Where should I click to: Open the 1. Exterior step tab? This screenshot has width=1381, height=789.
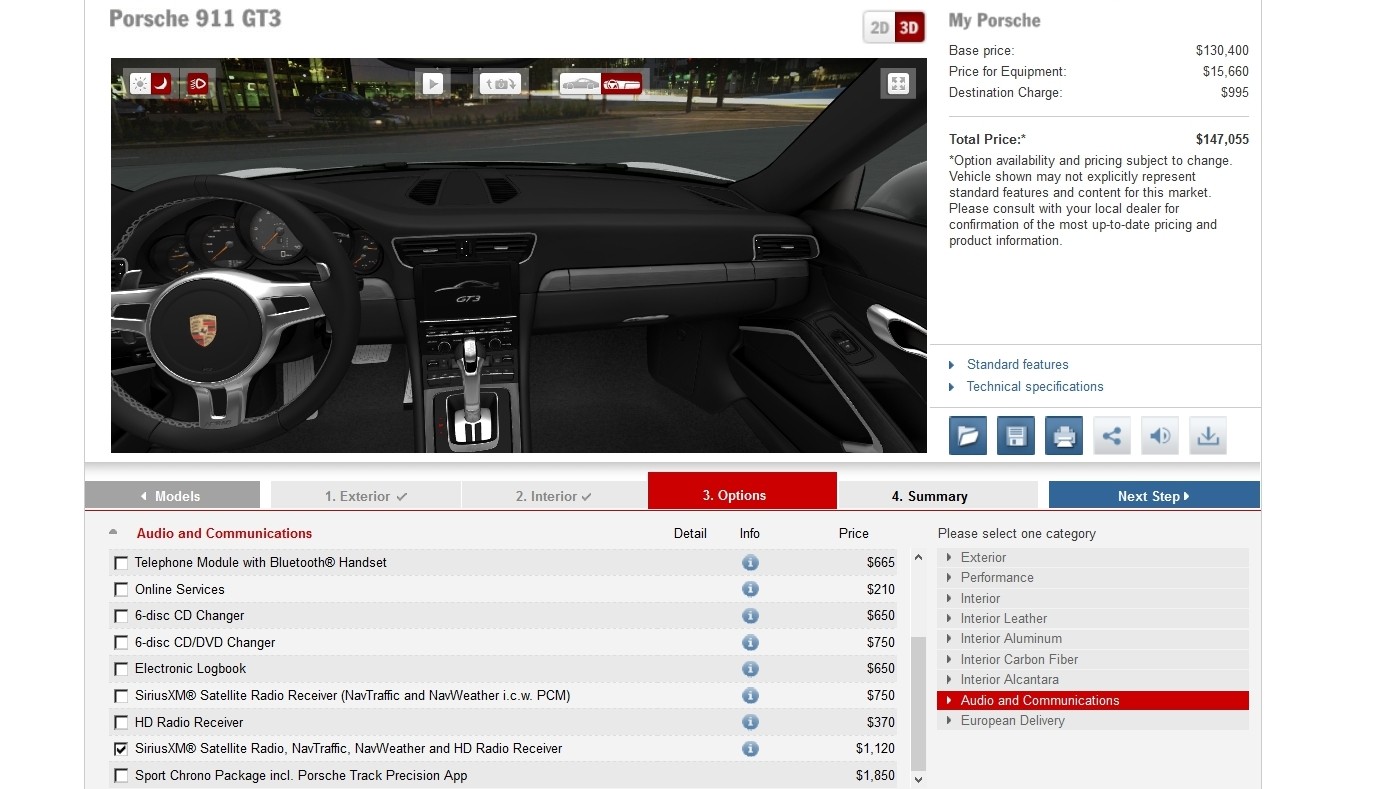[366, 495]
